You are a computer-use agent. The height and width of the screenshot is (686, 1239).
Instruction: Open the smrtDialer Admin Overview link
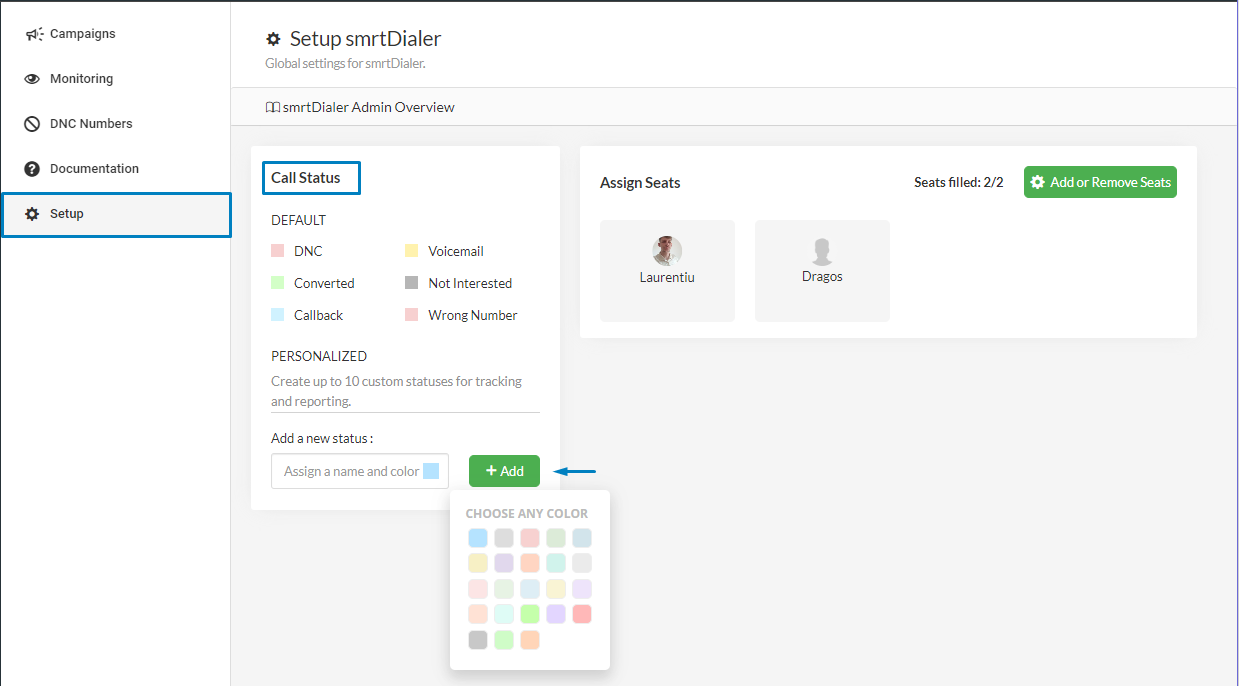[368, 107]
